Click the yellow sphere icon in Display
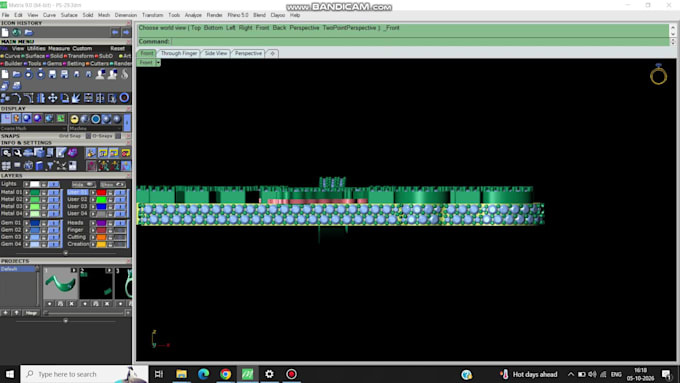680x383 pixels. coord(75,119)
